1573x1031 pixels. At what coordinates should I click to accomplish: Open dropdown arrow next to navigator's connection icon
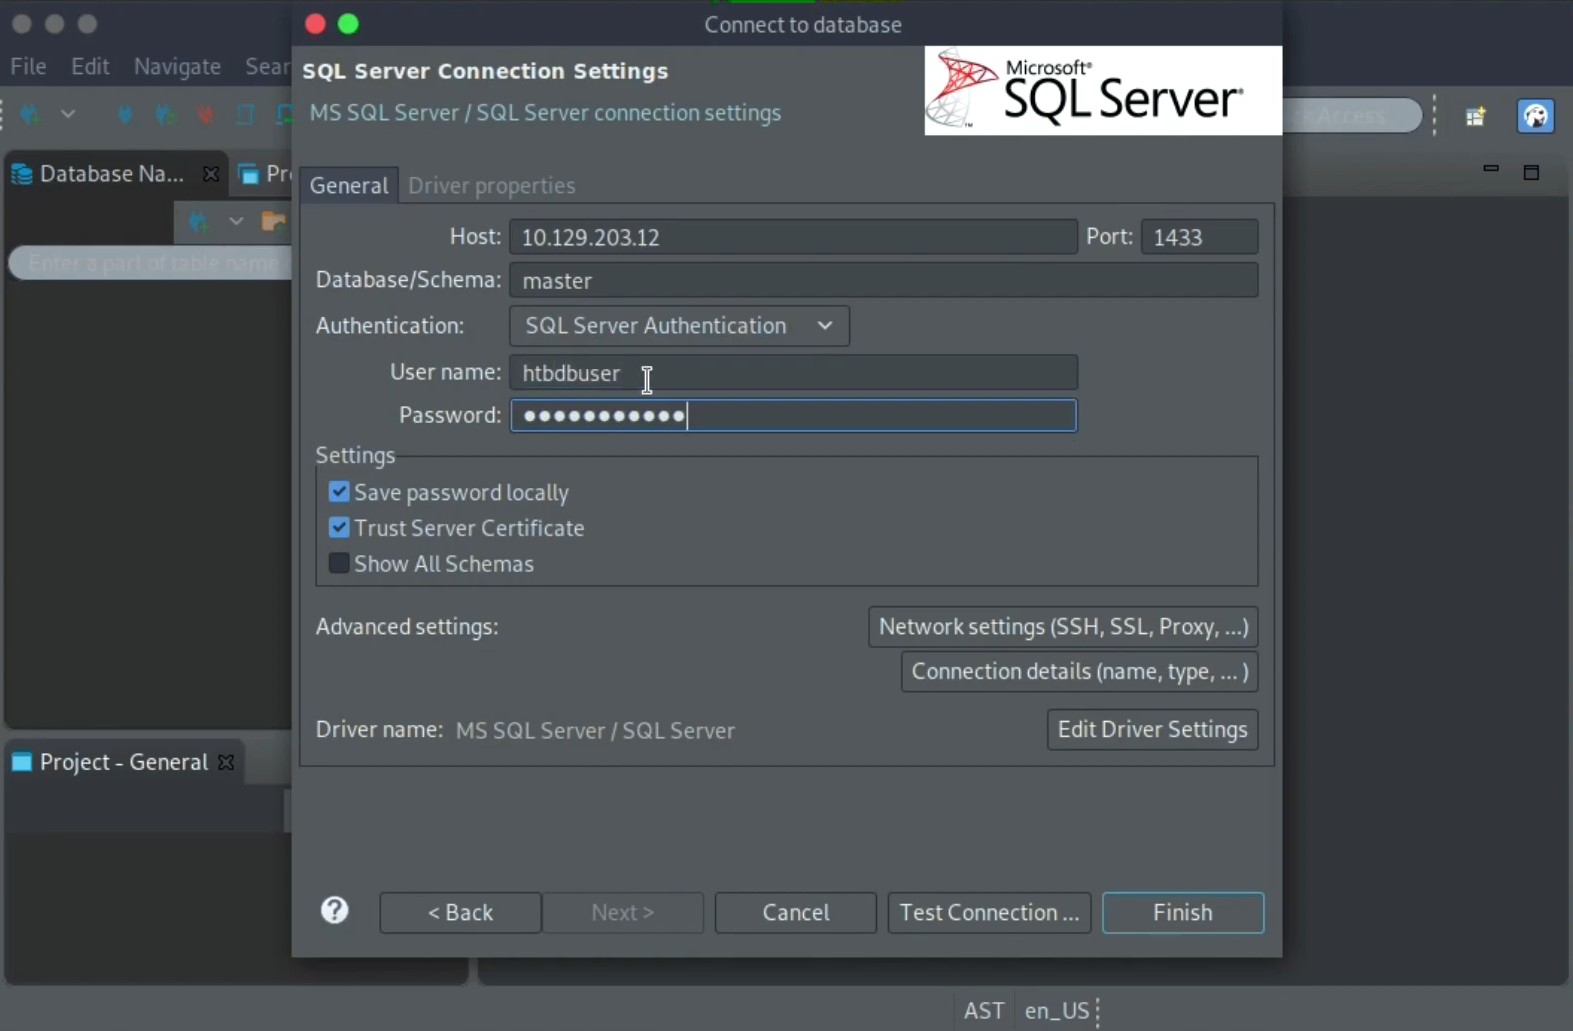point(236,221)
